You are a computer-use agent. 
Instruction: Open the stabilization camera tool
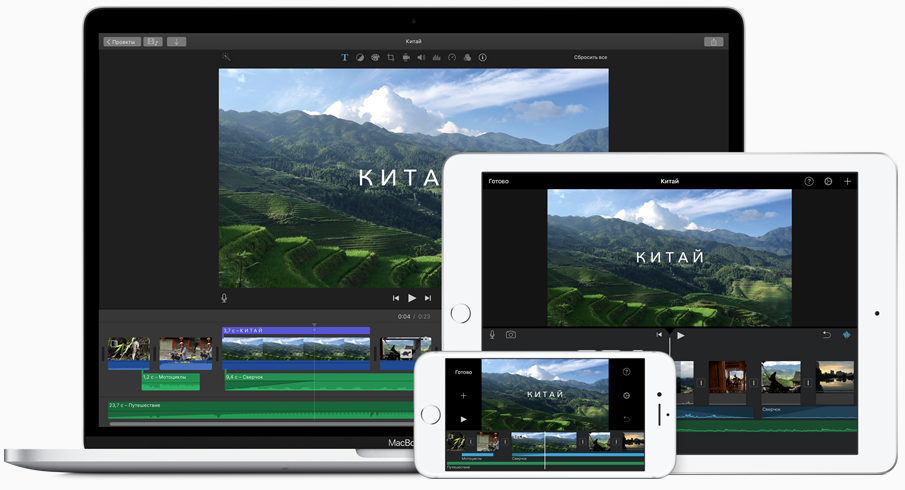click(406, 57)
